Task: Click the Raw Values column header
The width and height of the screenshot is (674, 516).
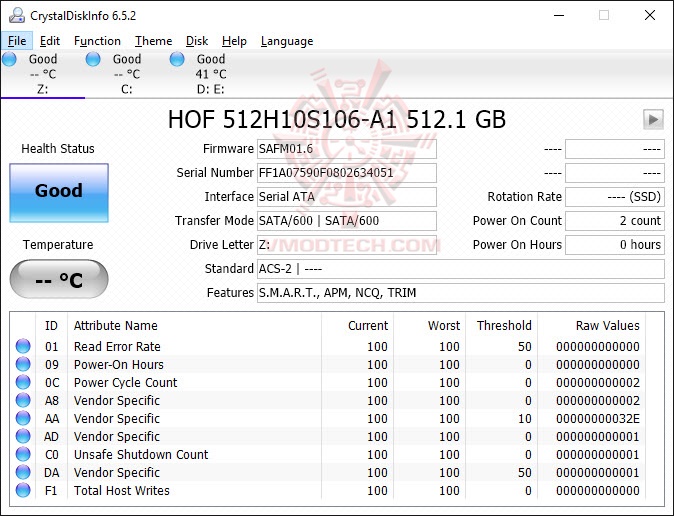Action: point(591,326)
